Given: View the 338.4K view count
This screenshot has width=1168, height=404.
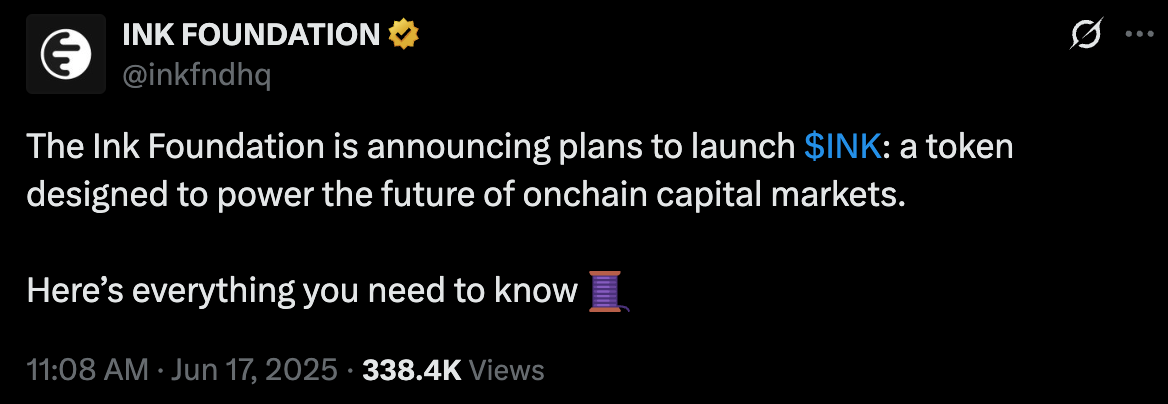Looking at the screenshot, I should 411,370.
